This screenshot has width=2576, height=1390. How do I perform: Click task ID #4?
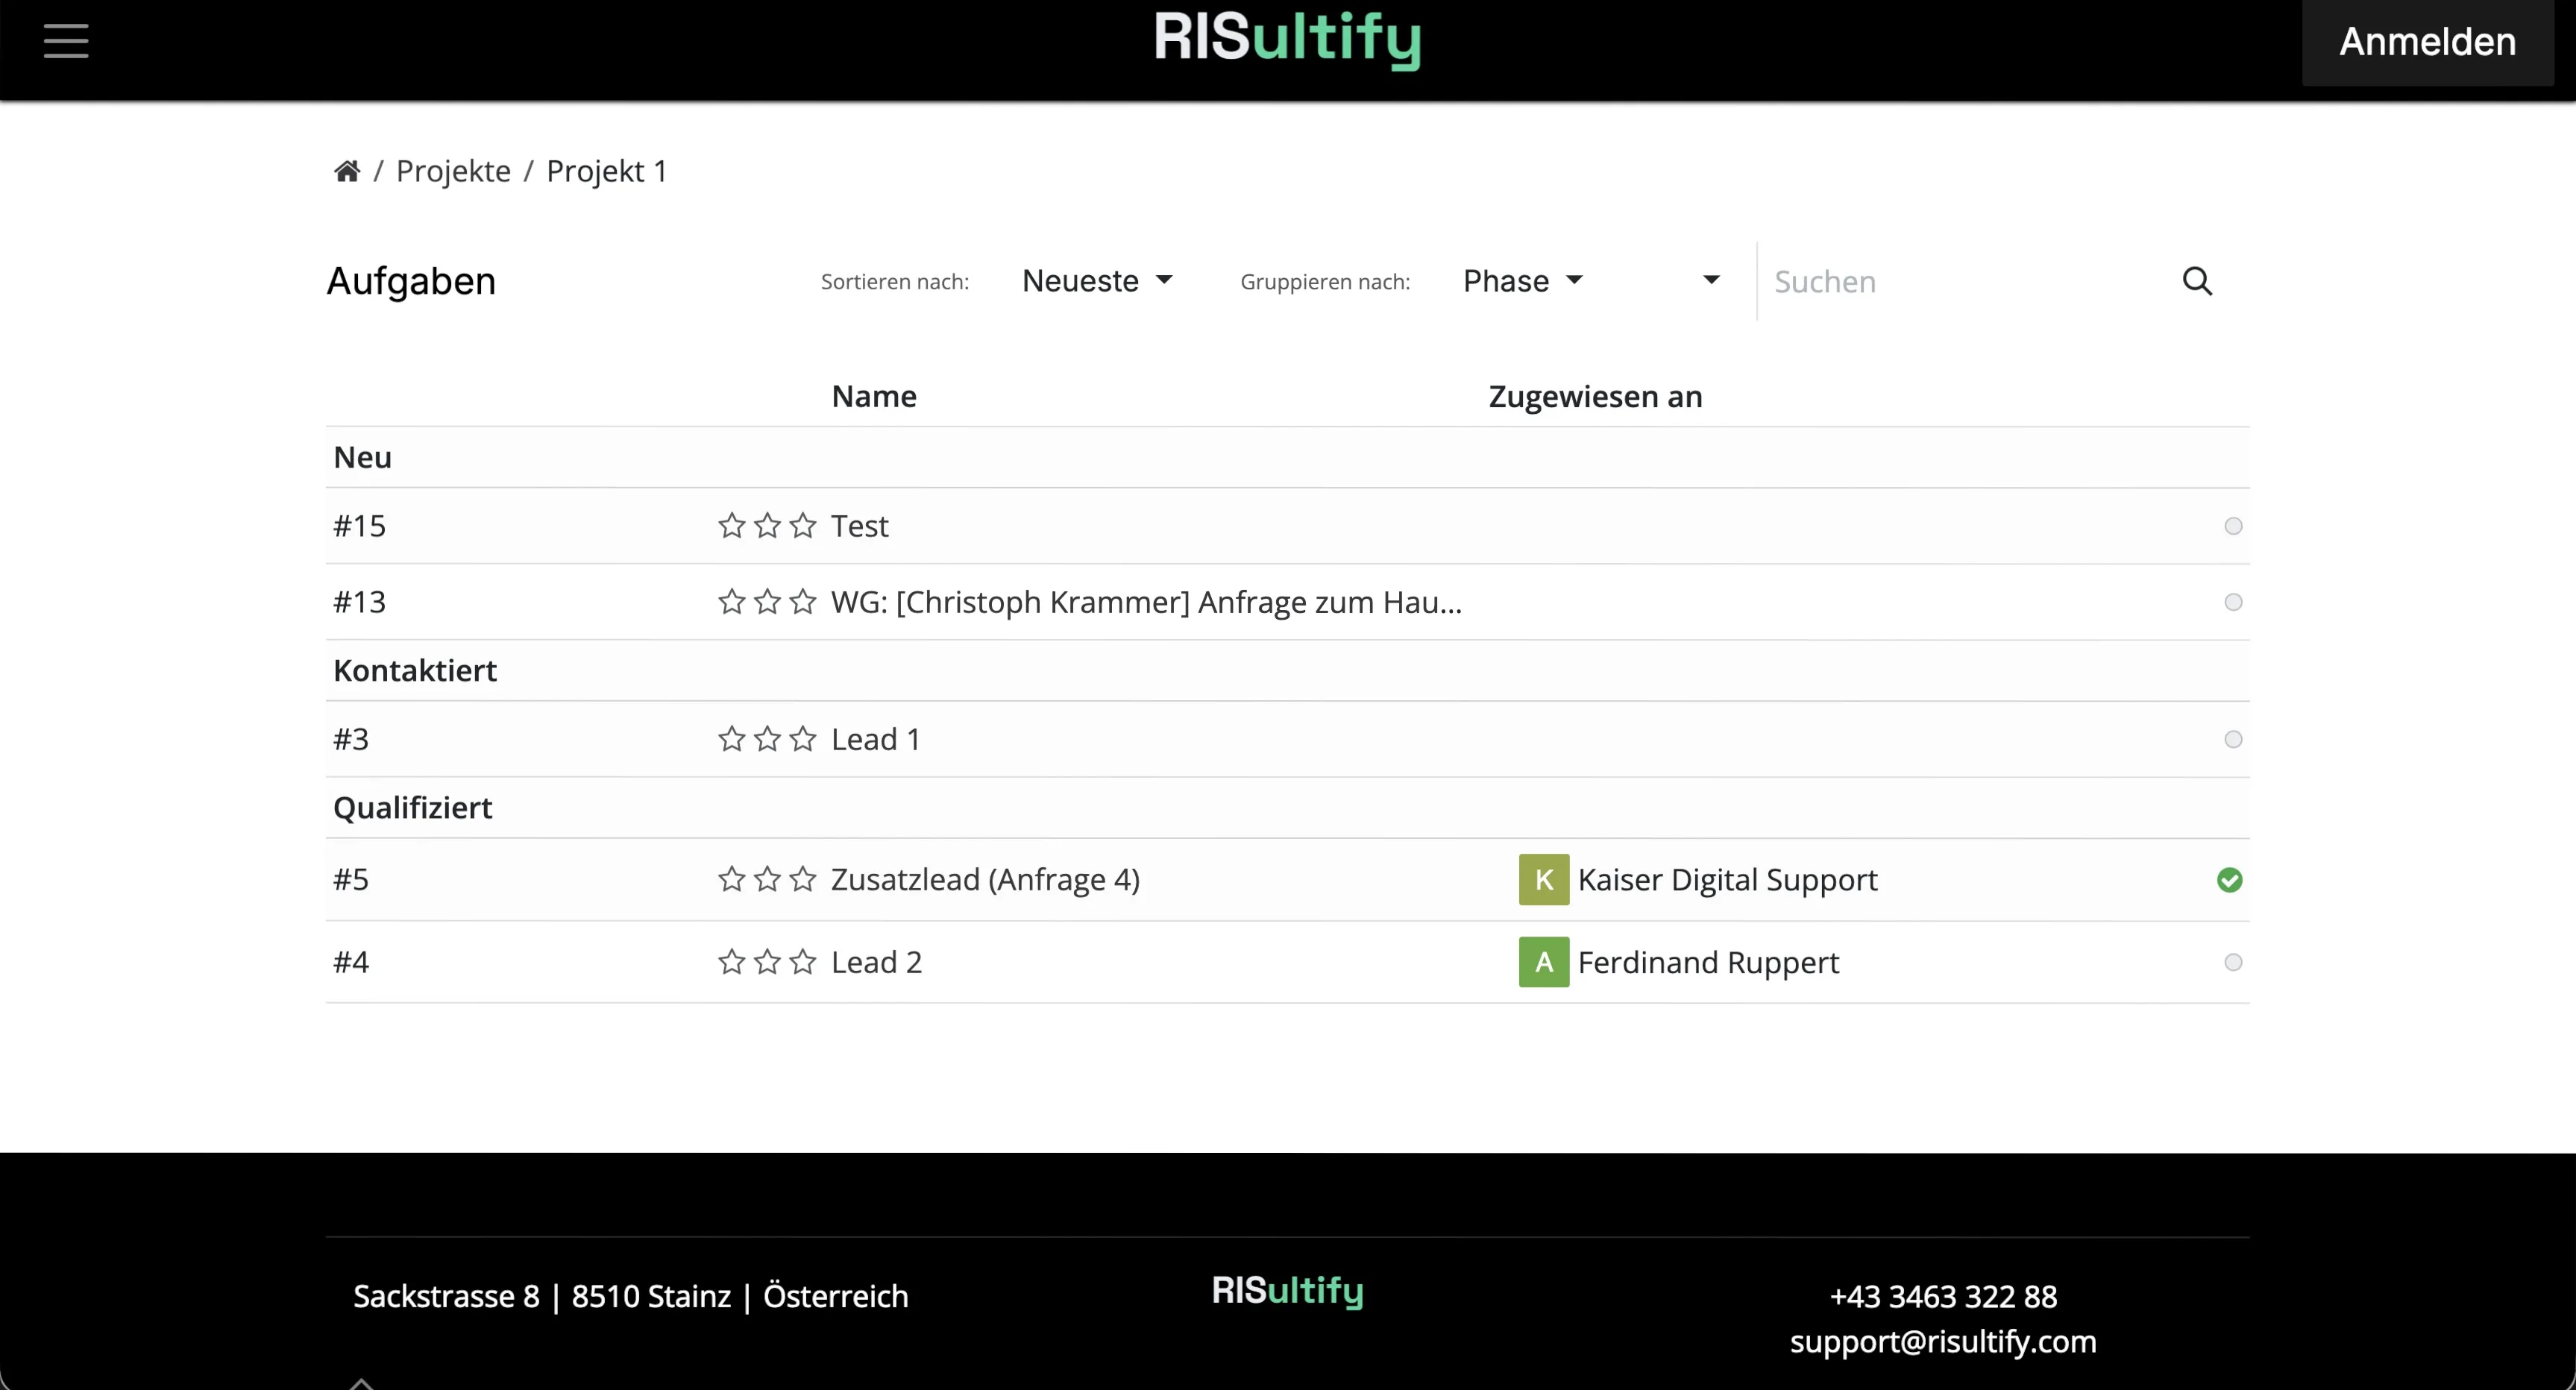click(x=351, y=962)
